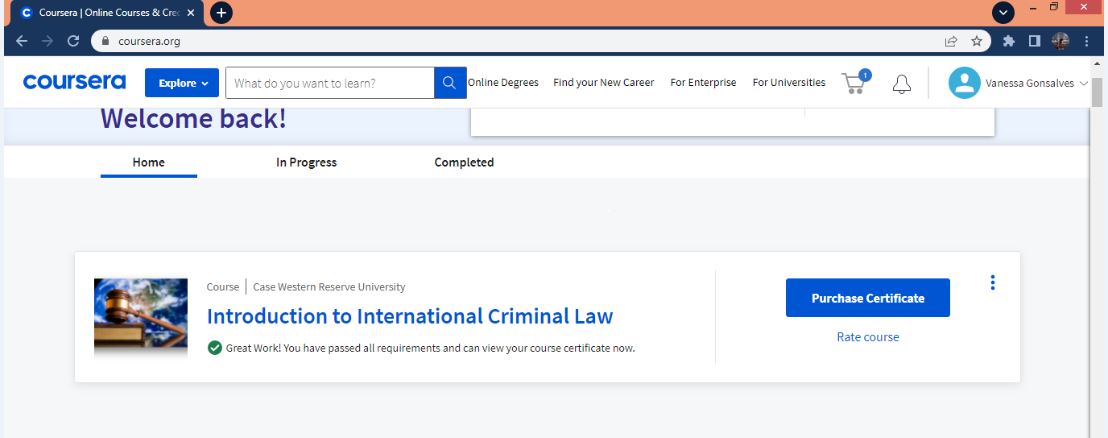Bookmark this page with the star icon
Image resolution: width=1108 pixels, height=438 pixels.
point(977,41)
